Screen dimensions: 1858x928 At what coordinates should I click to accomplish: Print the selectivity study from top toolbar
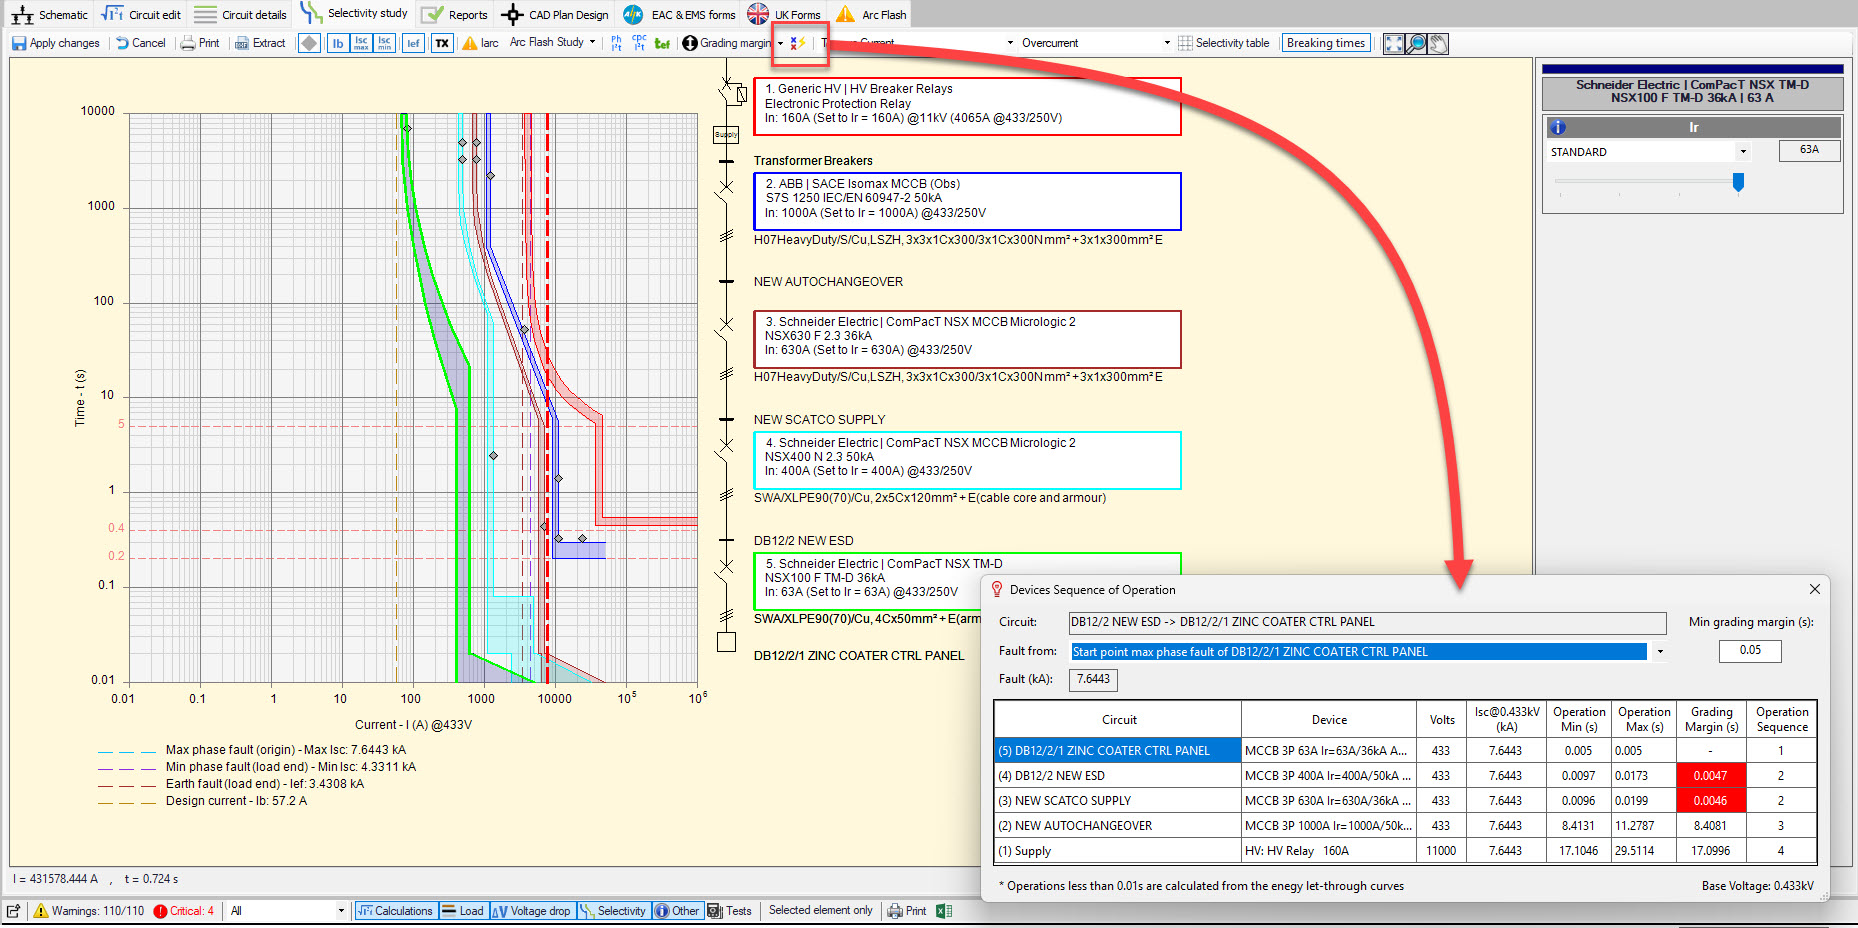click(x=200, y=43)
